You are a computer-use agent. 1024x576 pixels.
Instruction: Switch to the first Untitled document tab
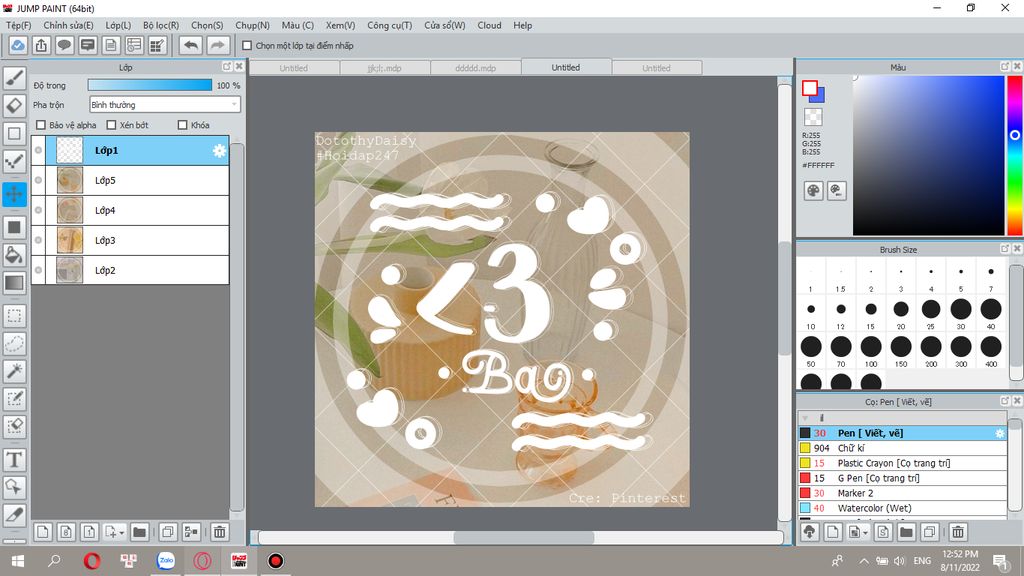[x=294, y=68]
